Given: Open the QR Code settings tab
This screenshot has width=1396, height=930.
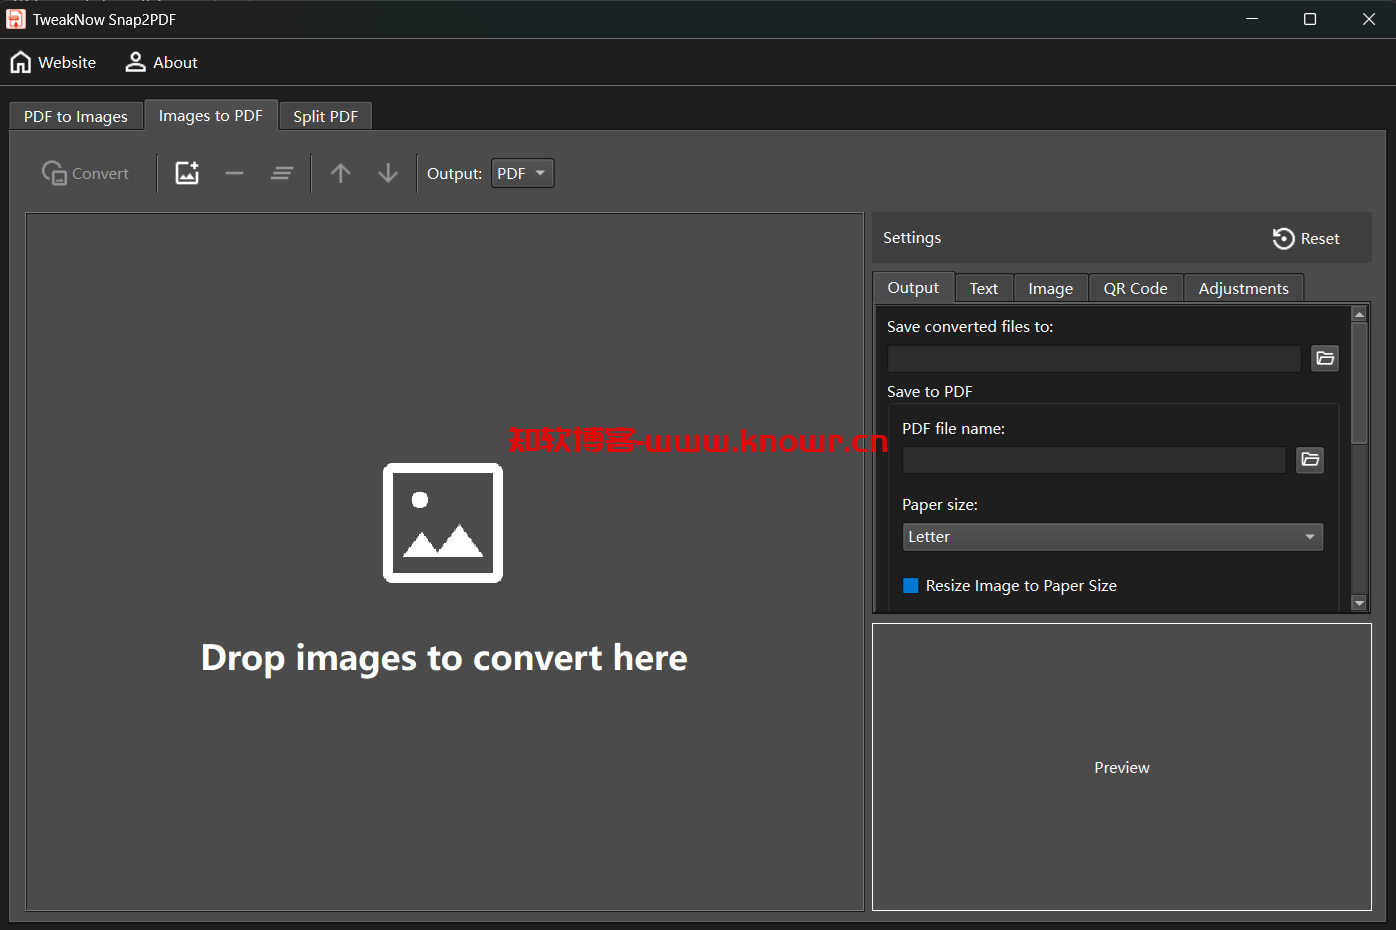Looking at the screenshot, I should [x=1136, y=288].
